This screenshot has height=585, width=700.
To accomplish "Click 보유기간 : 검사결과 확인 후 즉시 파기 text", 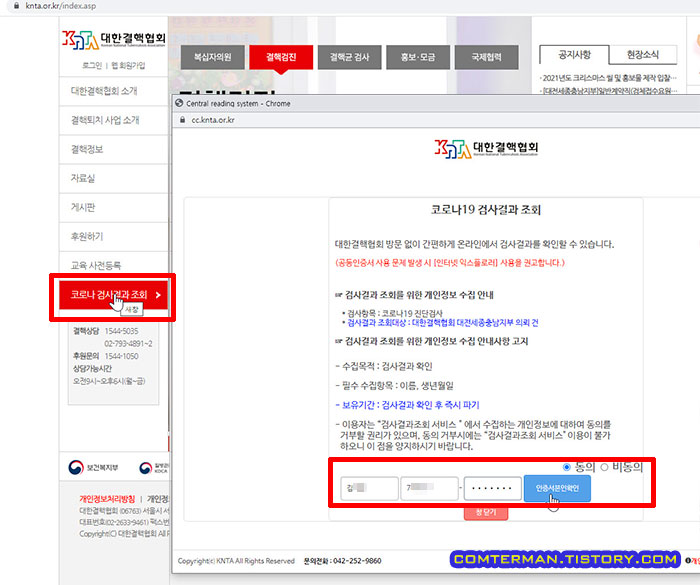I will click(408, 405).
